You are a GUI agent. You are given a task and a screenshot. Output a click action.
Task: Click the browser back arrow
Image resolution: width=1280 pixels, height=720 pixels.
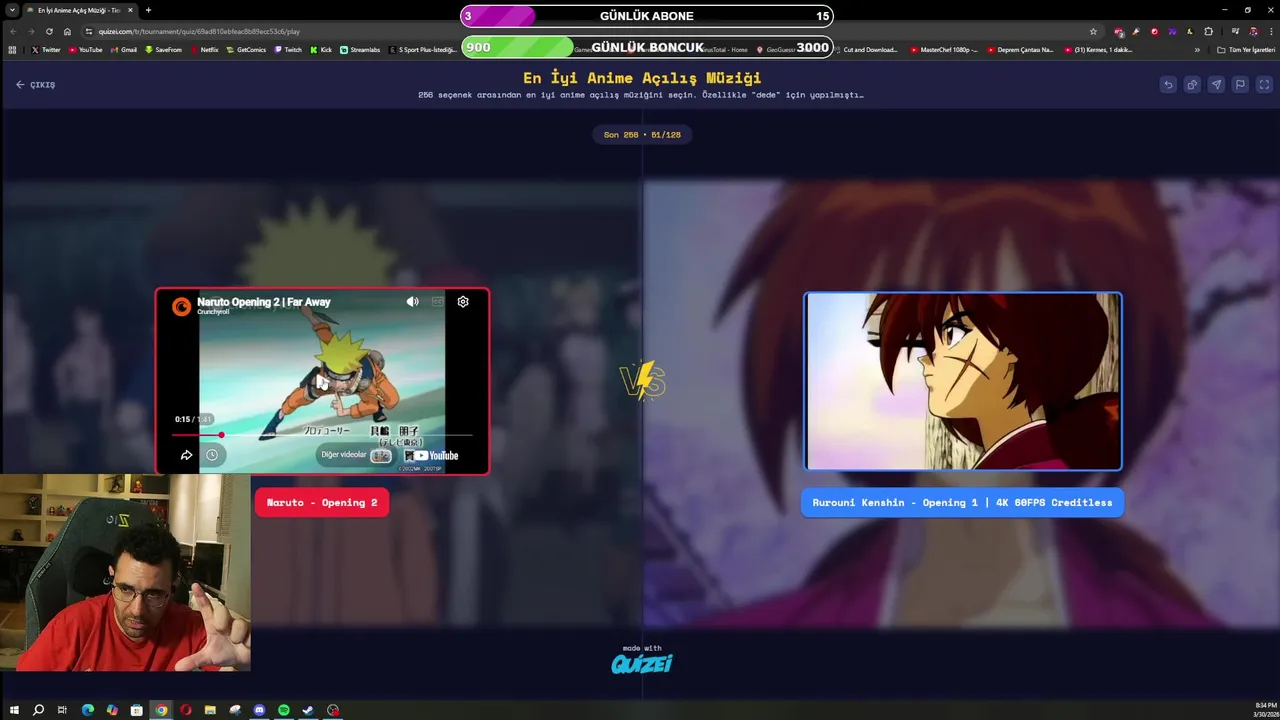click(x=13, y=31)
